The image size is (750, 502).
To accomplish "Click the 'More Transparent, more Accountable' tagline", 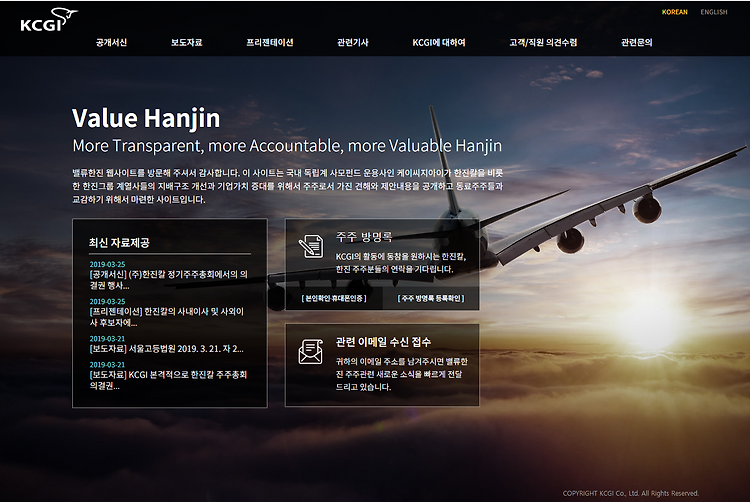I will click(x=287, y=145).
